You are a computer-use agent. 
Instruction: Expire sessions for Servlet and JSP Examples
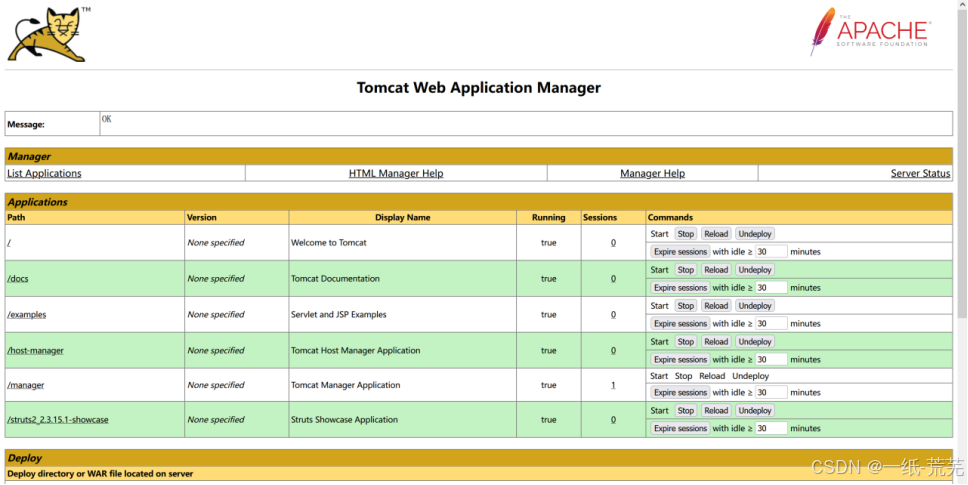680,323
